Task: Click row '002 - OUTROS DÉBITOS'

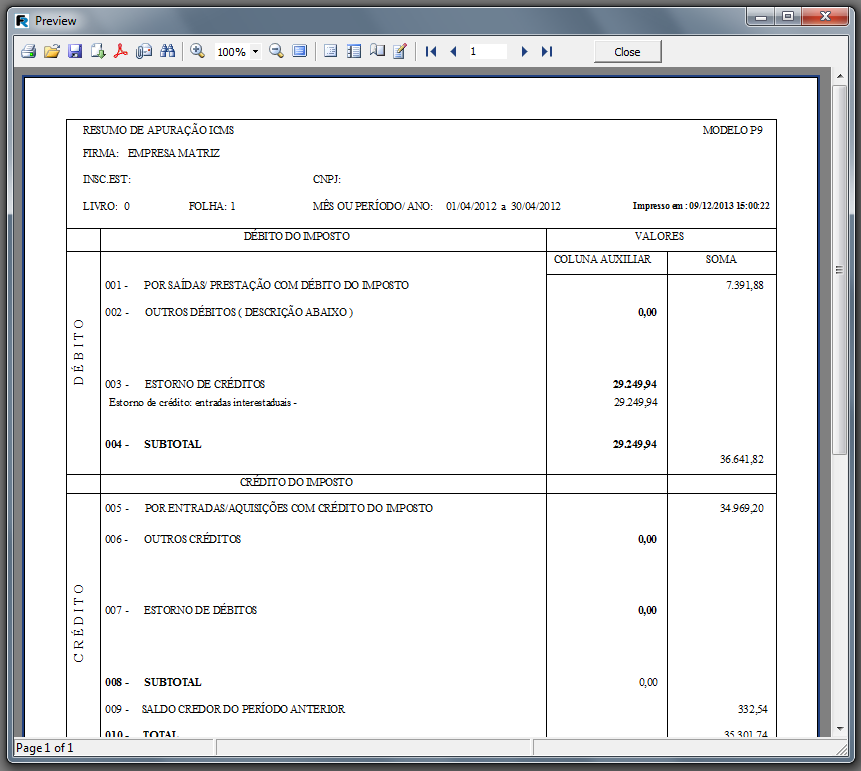Action: coord(229,312)
